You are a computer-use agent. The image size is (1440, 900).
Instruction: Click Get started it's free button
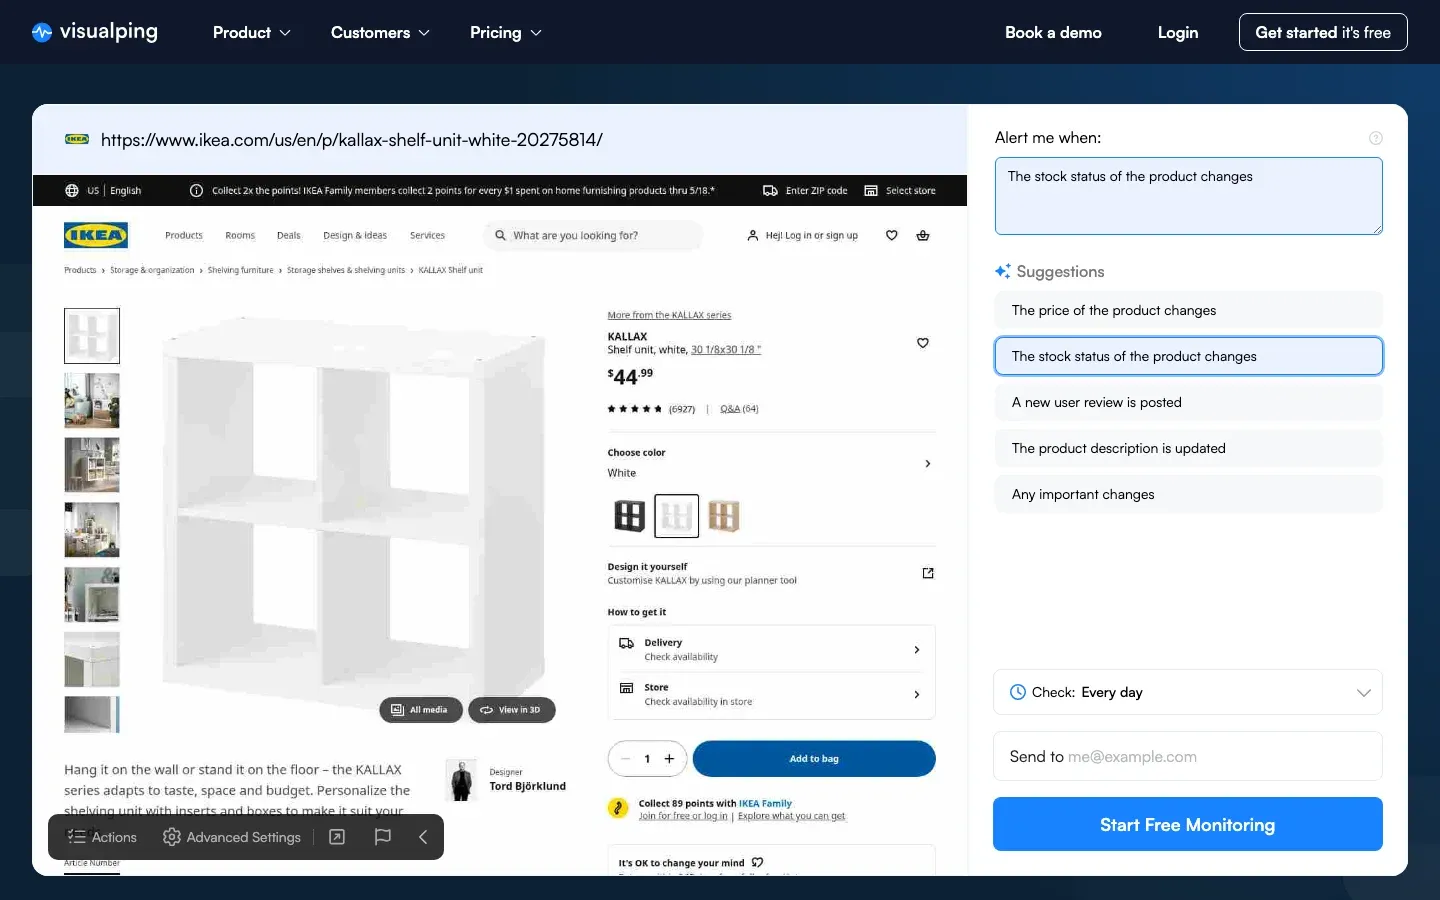point(1323,32)
